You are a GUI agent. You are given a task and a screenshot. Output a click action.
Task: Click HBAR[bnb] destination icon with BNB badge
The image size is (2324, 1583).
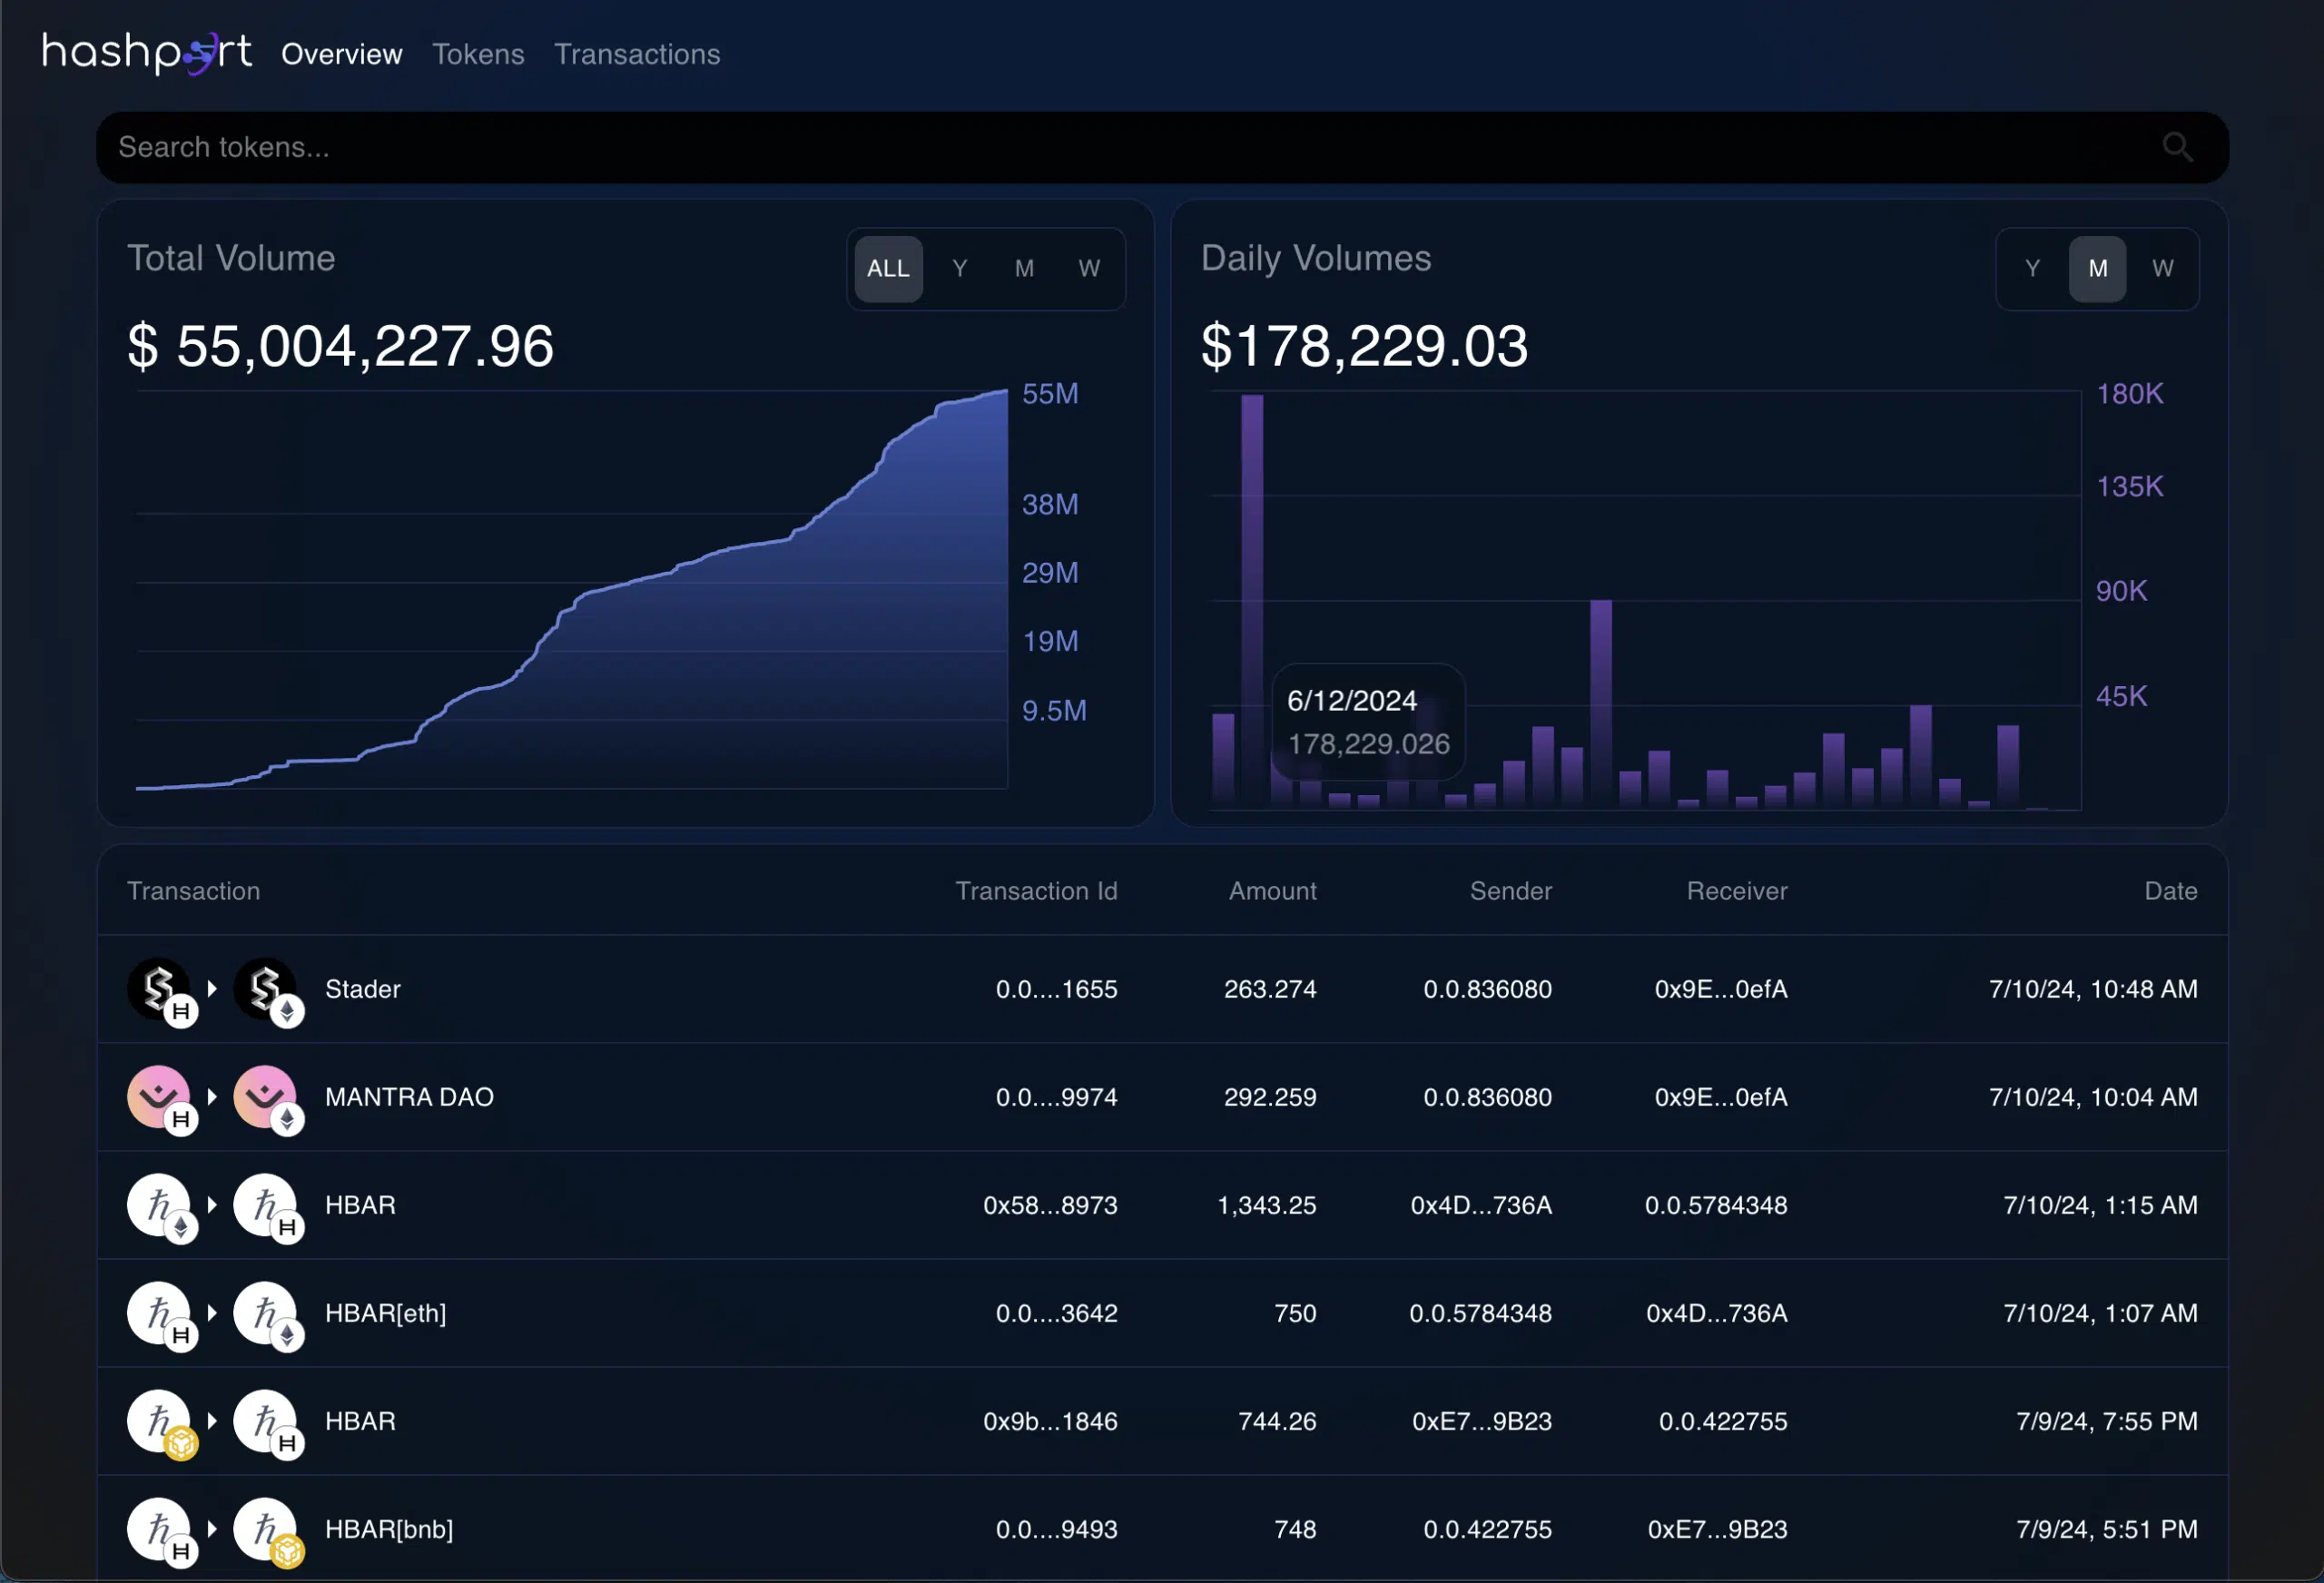click(x=266, y=1529)
